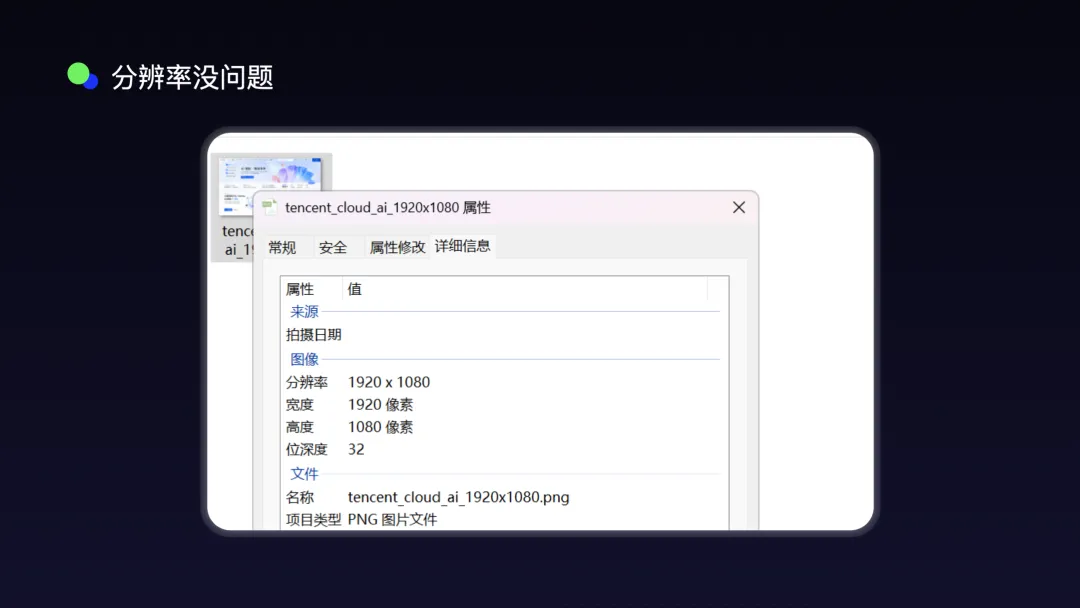The image size is (1080, 608).
Task: Select the 1920 x 1080 resolution value
Action: pos(388,382)
